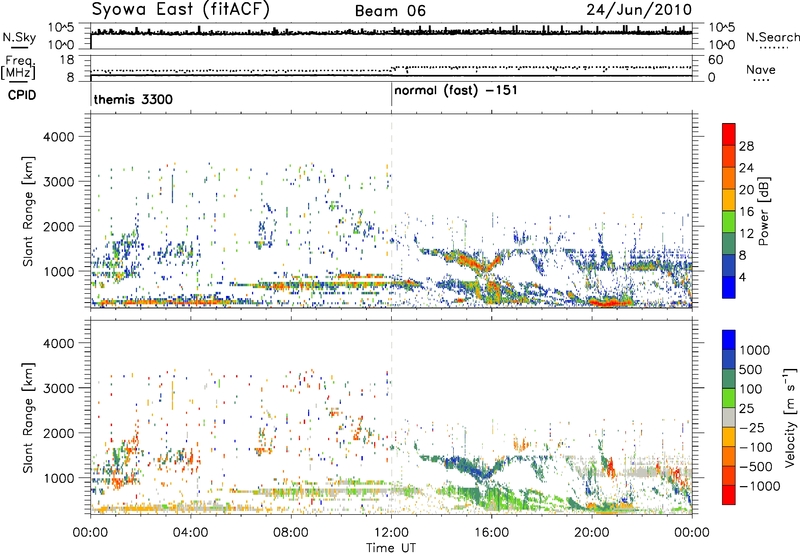
Task: Click the 'themis 3300' CPID text
Action: coord(133,99)
